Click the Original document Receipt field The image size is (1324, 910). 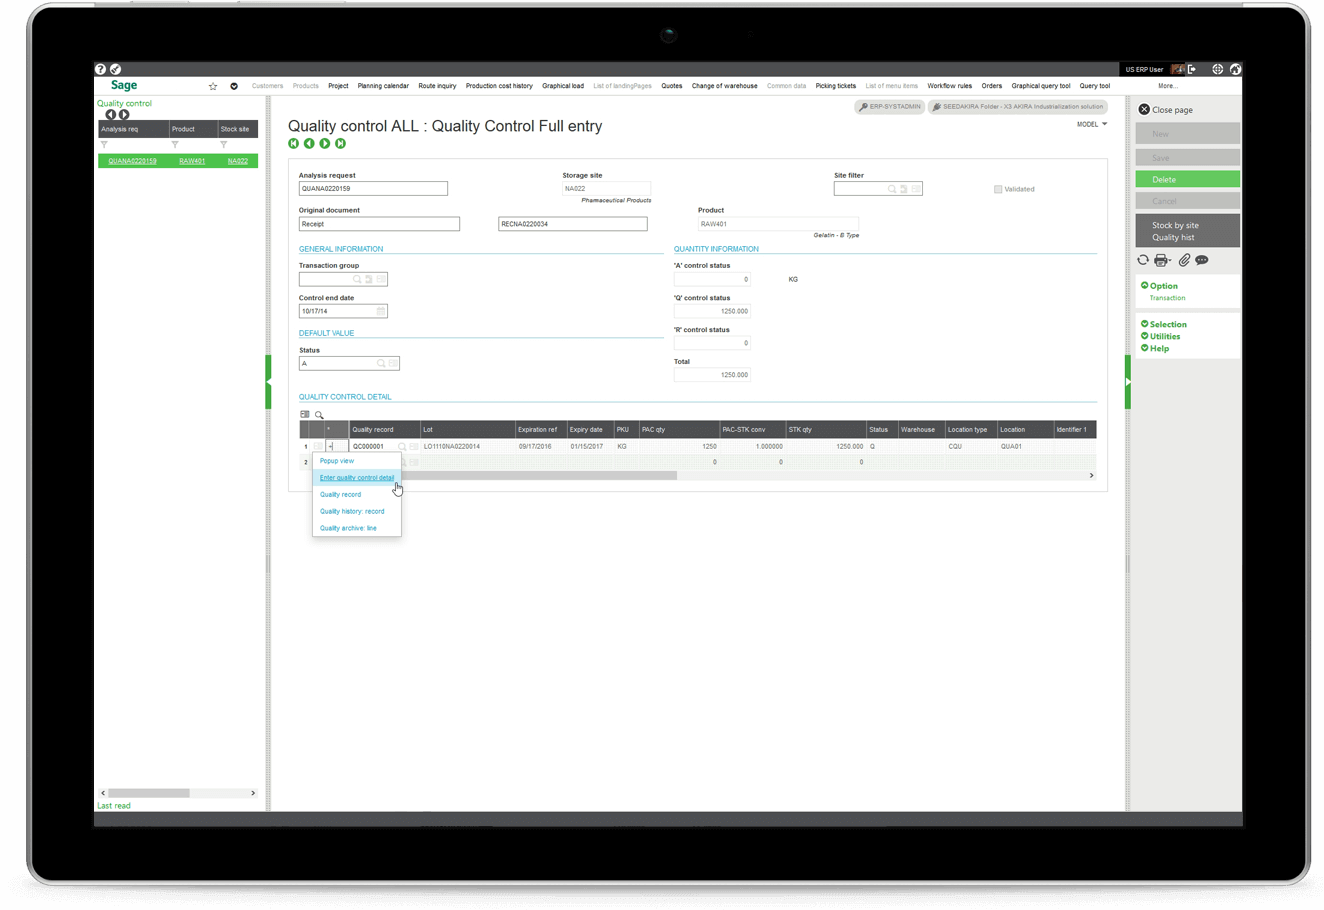point(379,224)
